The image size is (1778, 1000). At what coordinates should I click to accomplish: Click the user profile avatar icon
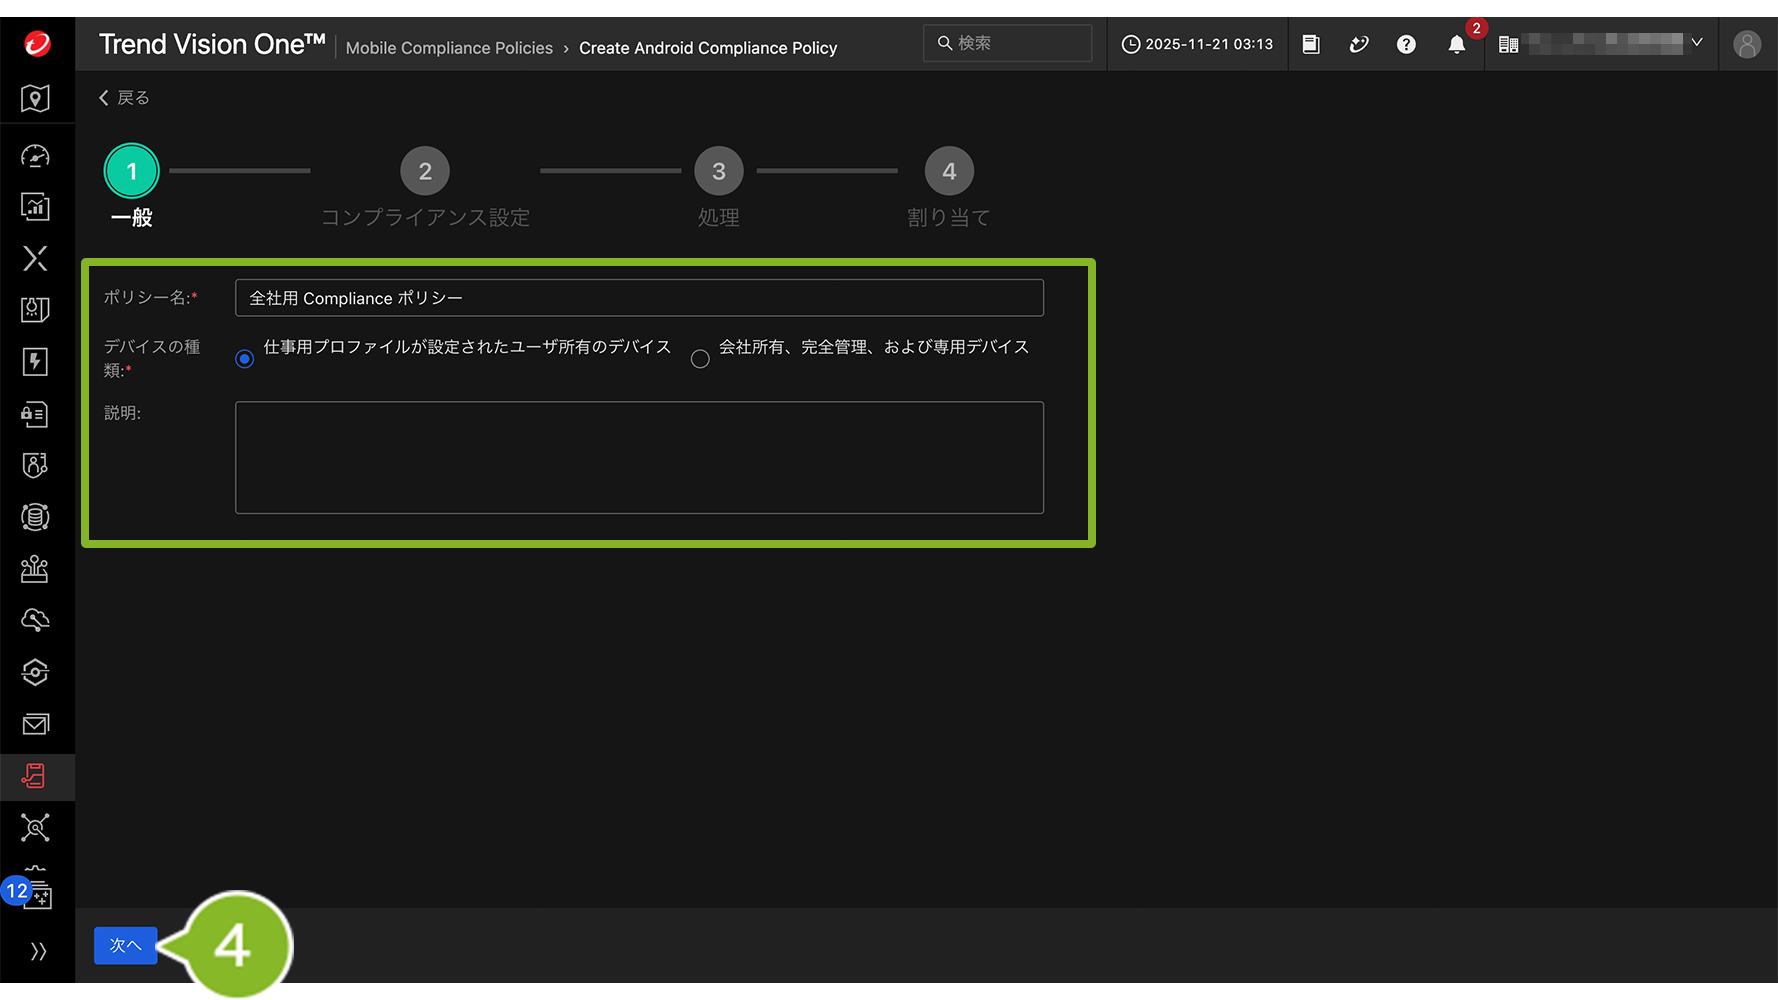click(x=1746, y=44)
